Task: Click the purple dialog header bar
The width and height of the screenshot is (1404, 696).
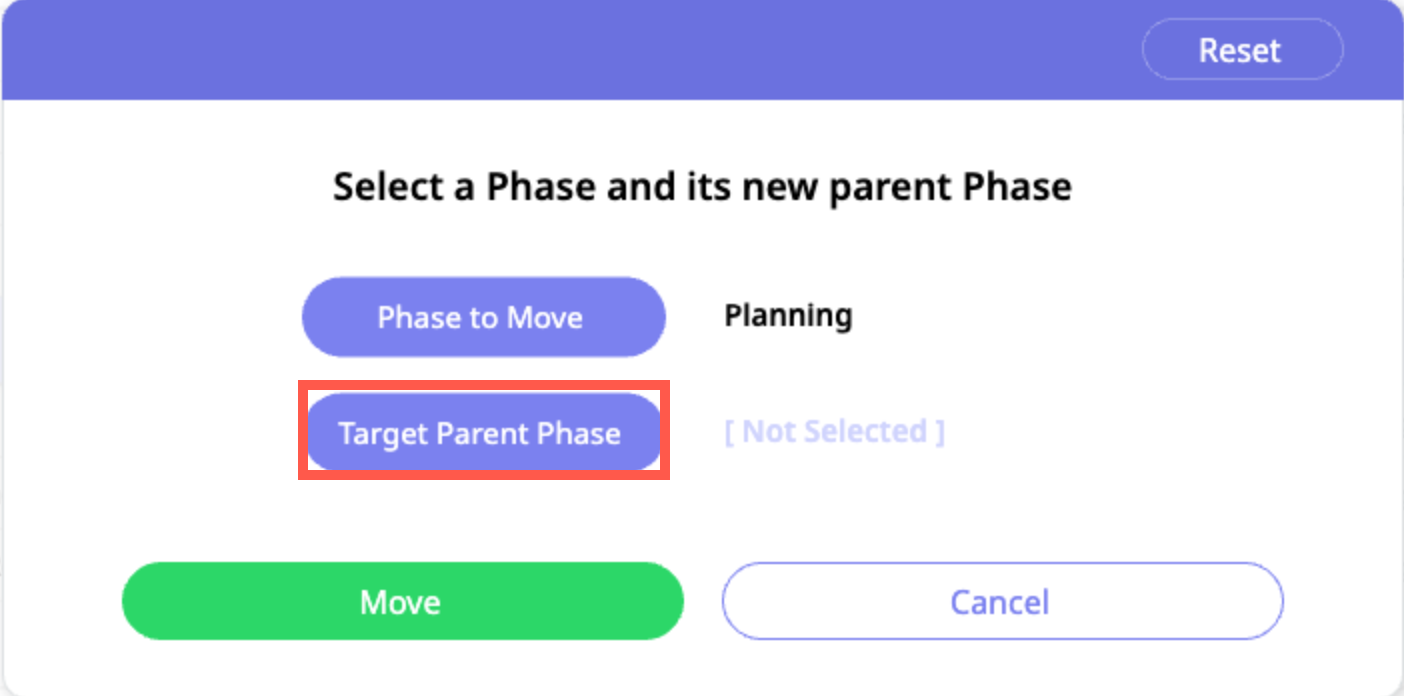Action: click(600, 50)
